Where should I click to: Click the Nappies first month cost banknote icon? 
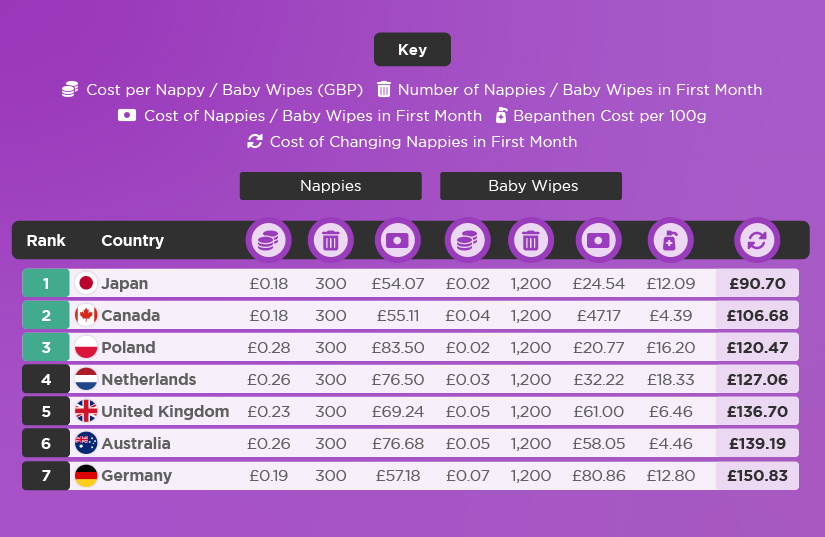point(397,240)
